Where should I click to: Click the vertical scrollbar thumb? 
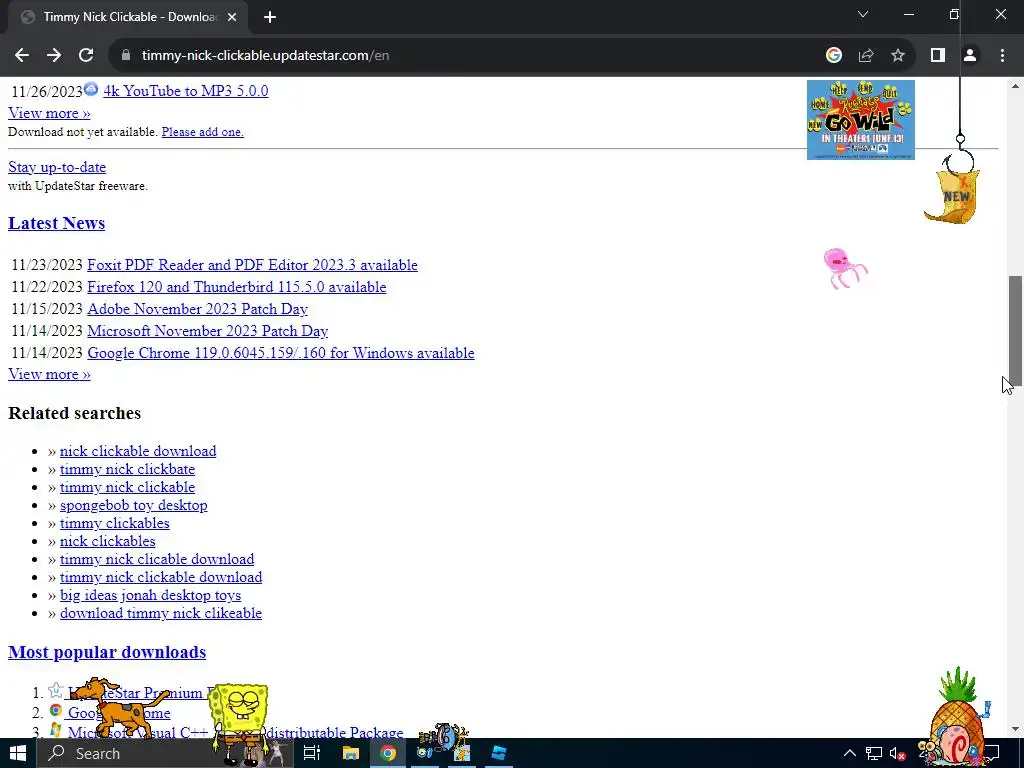[1015, 330]
